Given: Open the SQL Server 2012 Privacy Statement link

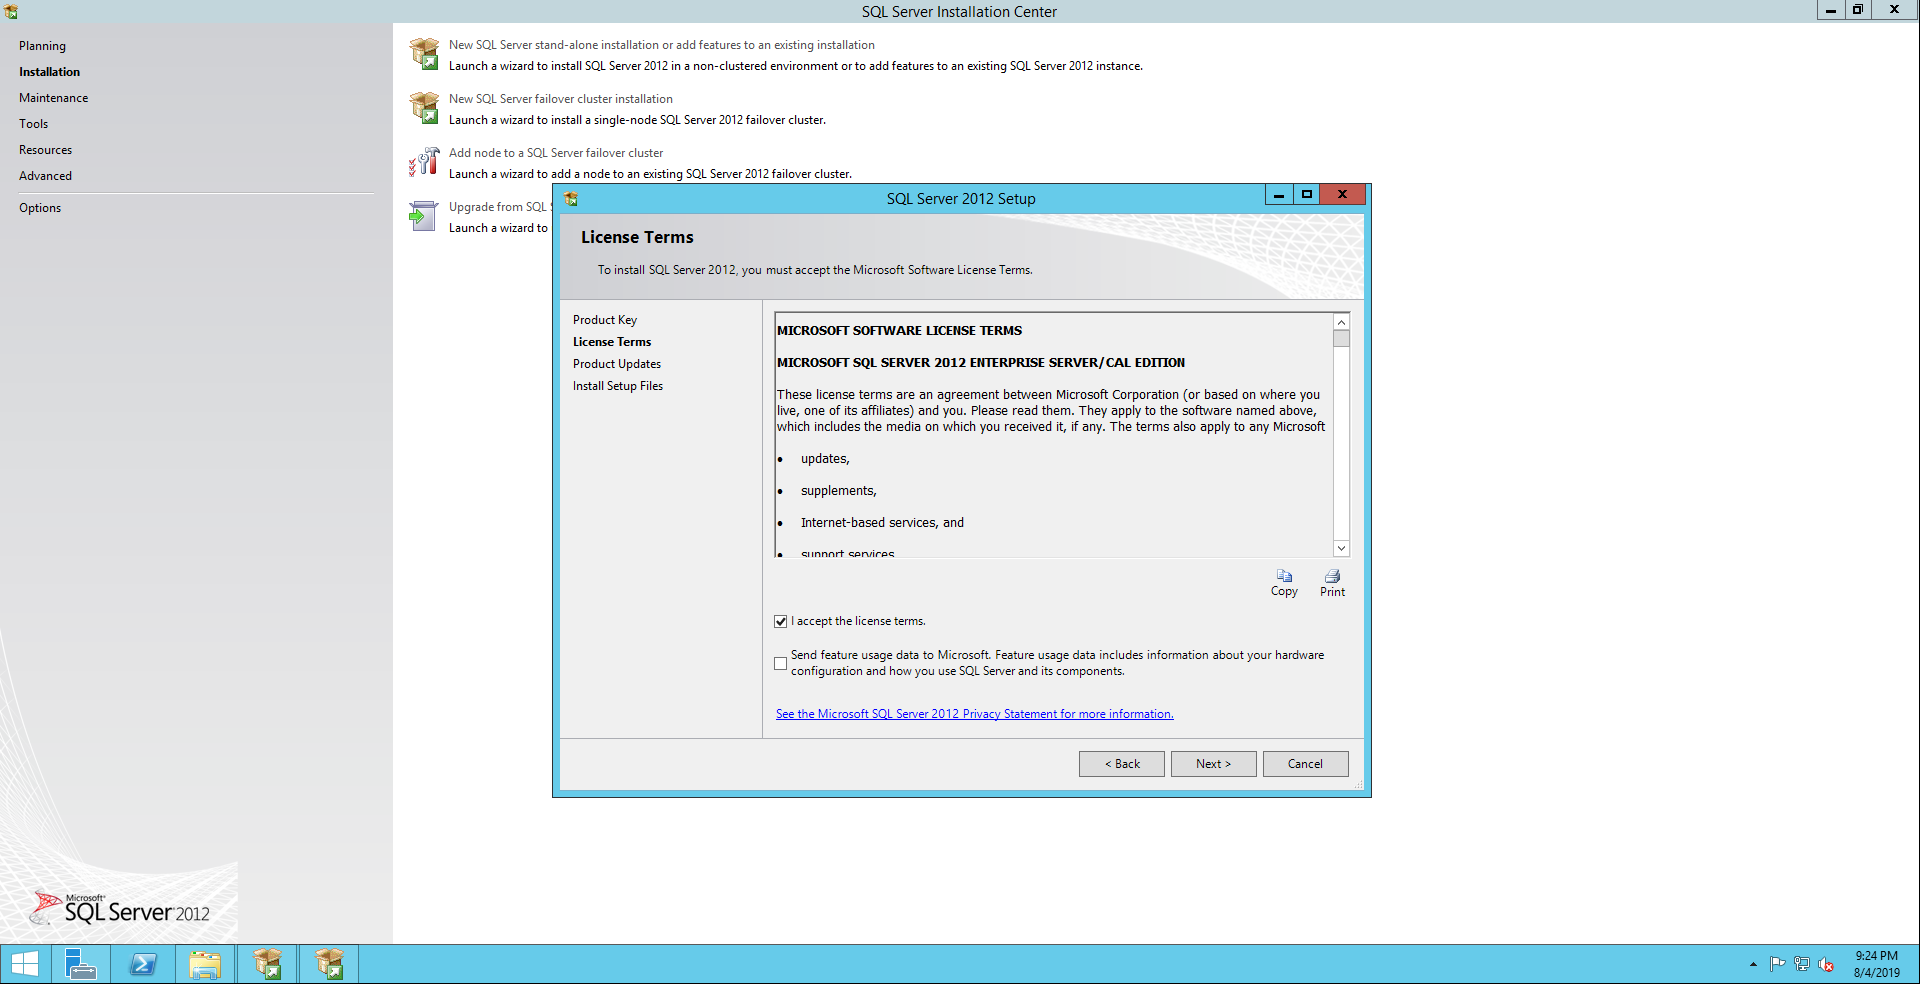Looking at the screenshot, I should tap(974, 714).
